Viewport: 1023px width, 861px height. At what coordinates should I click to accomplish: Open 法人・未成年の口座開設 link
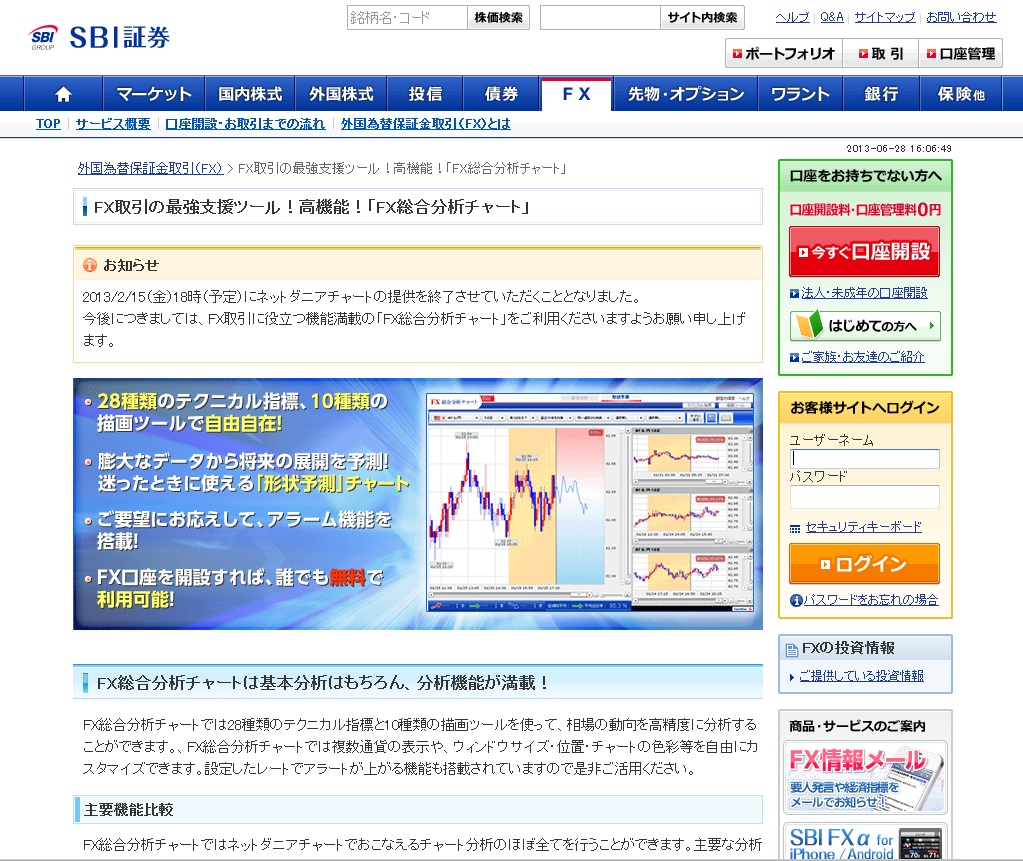(864, 294)
